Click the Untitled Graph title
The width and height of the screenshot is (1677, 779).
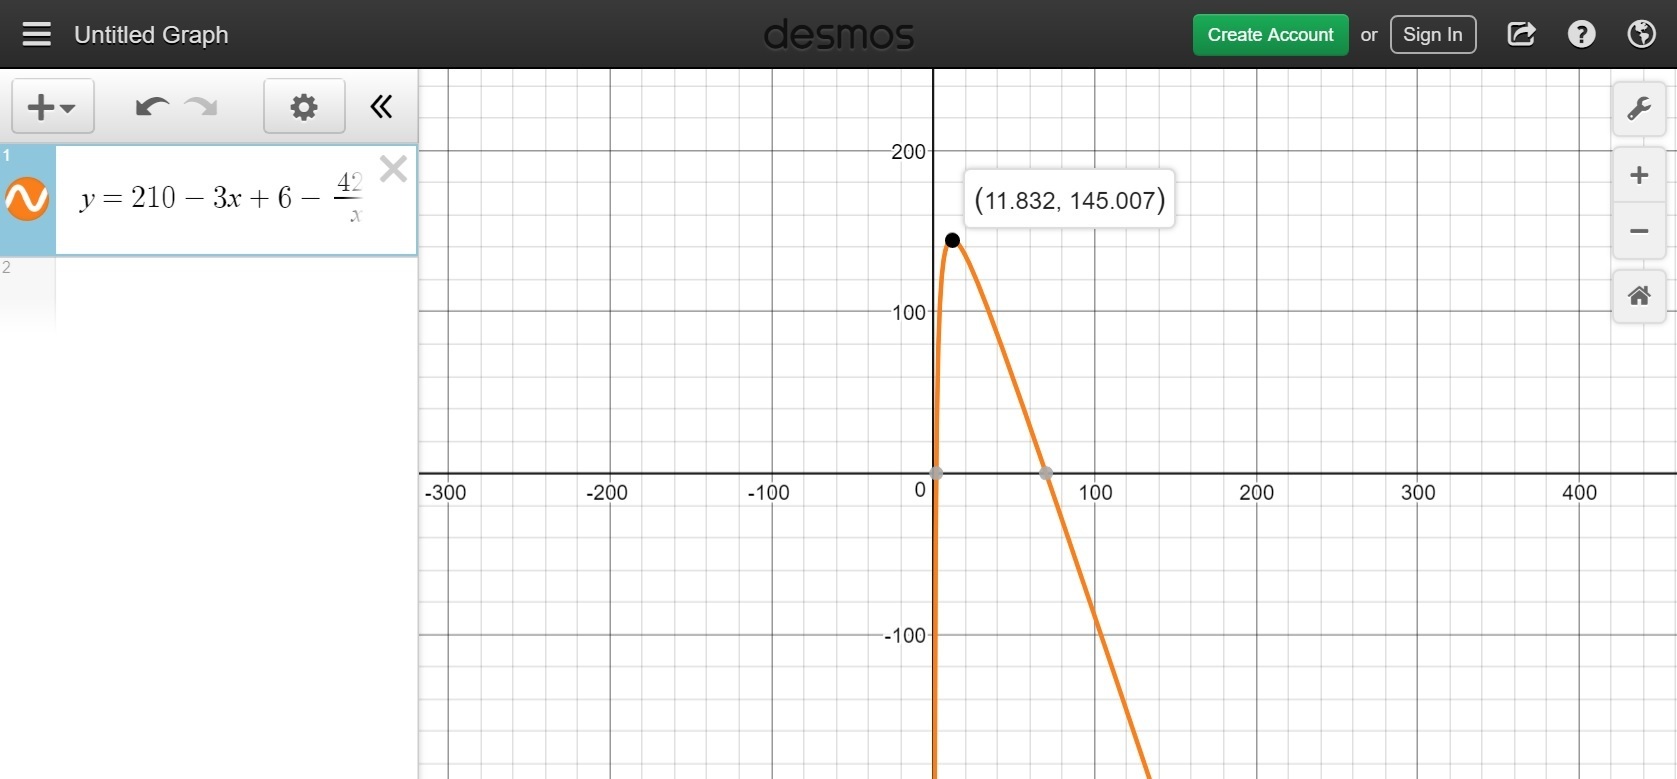pos(151,35)
